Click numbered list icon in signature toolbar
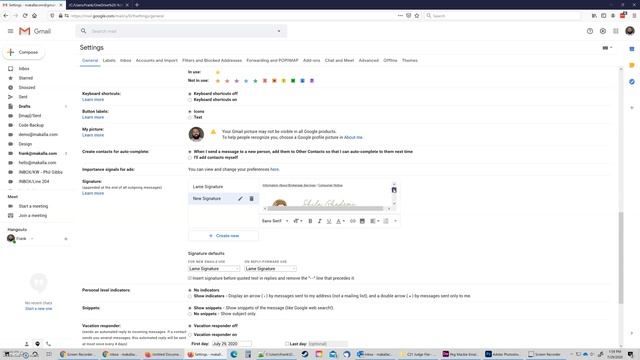 point(386,221)
